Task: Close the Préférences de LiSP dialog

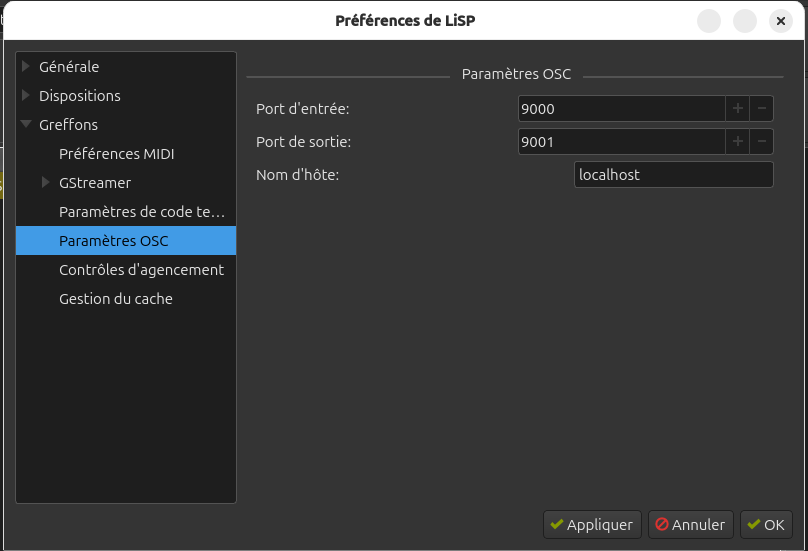Action: point(780,21)
